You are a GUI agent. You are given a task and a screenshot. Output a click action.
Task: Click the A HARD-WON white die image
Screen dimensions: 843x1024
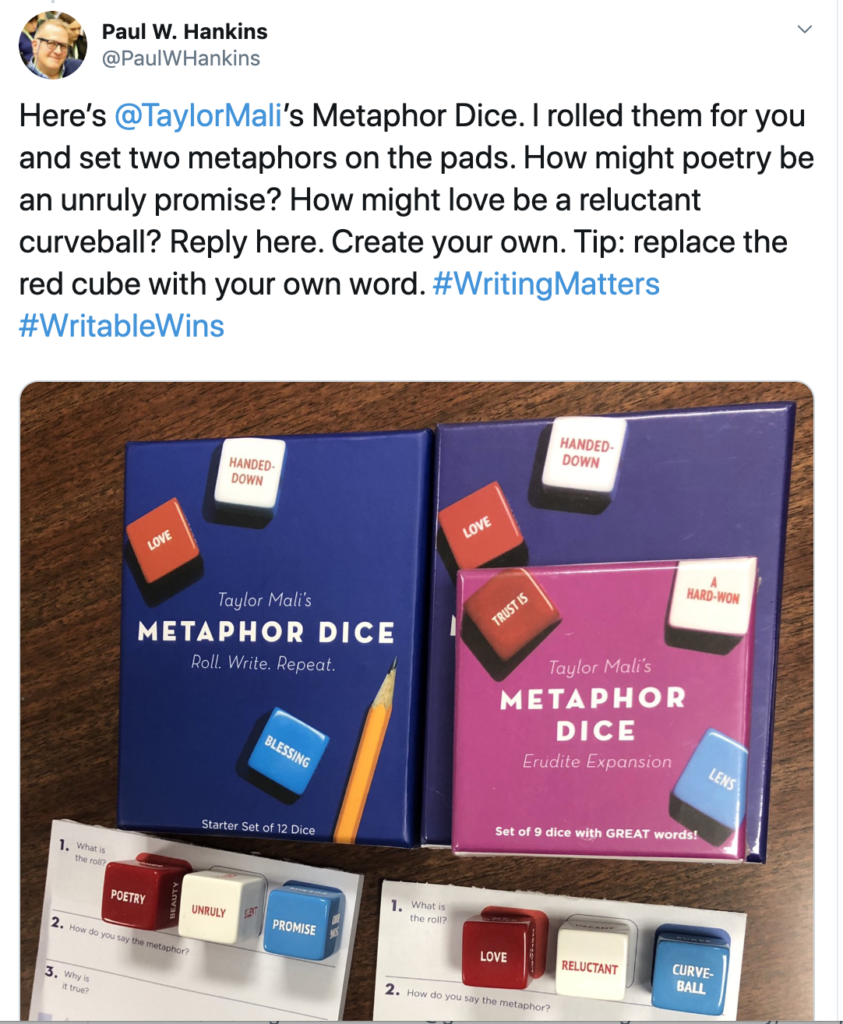[x=710, y=600]
